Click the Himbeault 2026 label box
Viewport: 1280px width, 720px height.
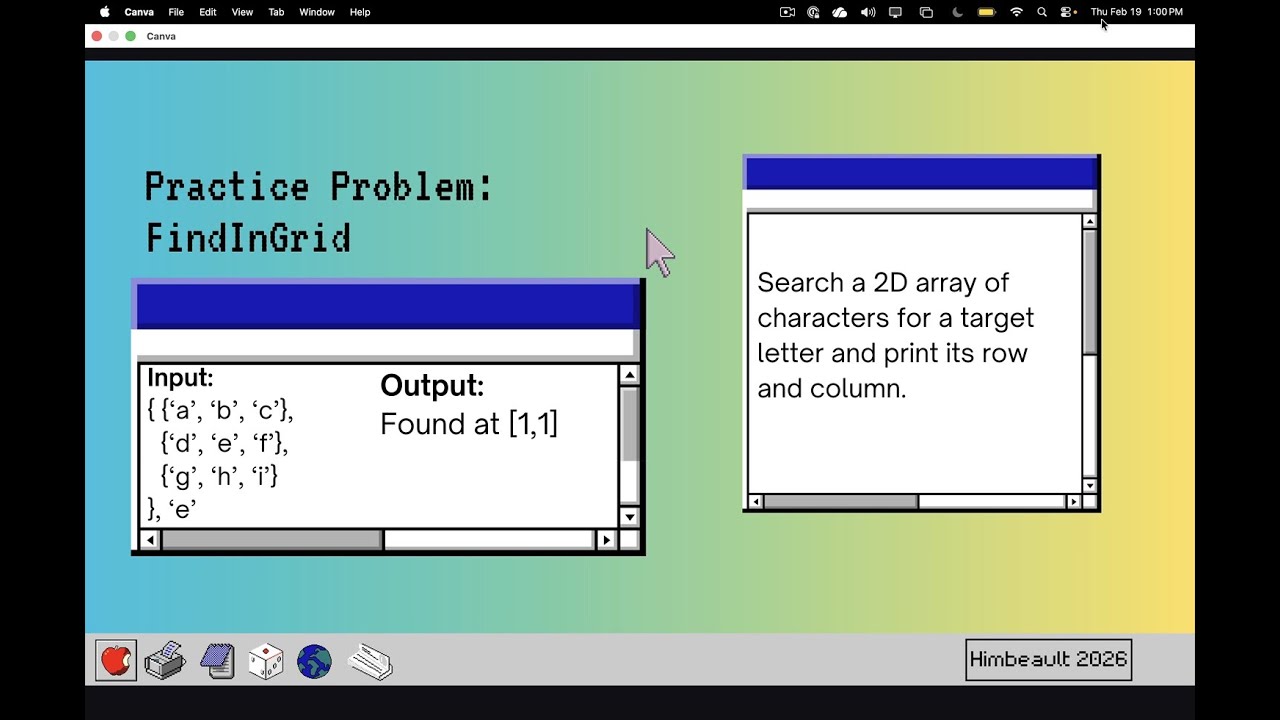[x=1049, y=660]
